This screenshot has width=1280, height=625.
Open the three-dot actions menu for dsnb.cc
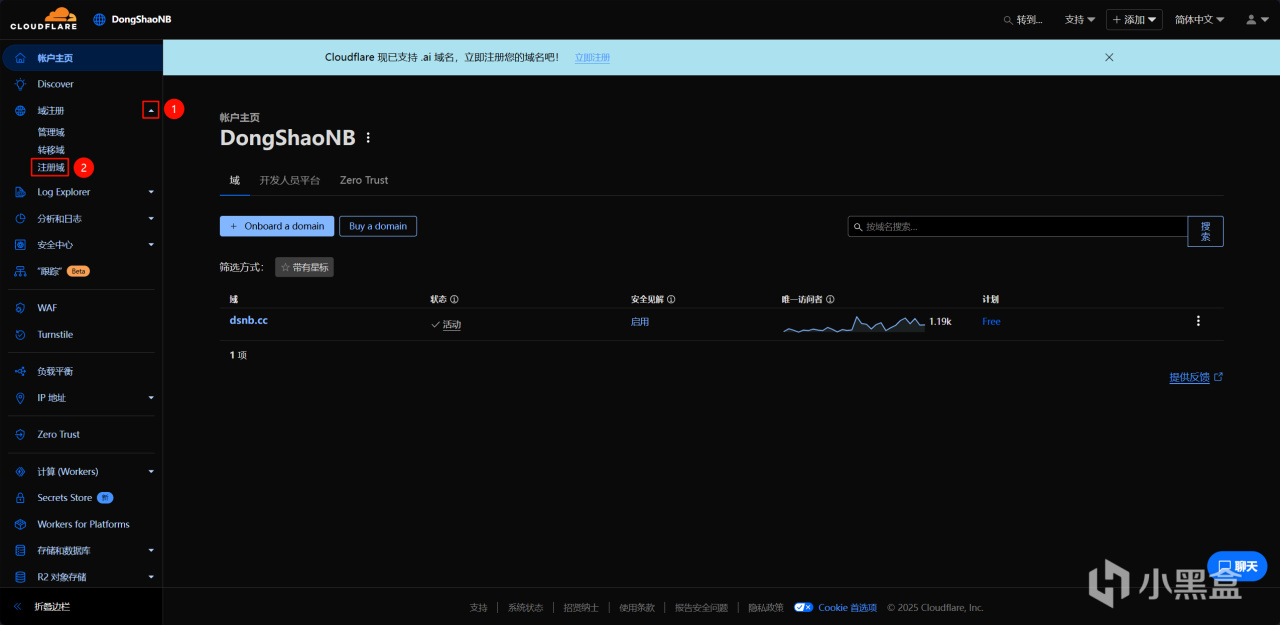[1198, 321]
